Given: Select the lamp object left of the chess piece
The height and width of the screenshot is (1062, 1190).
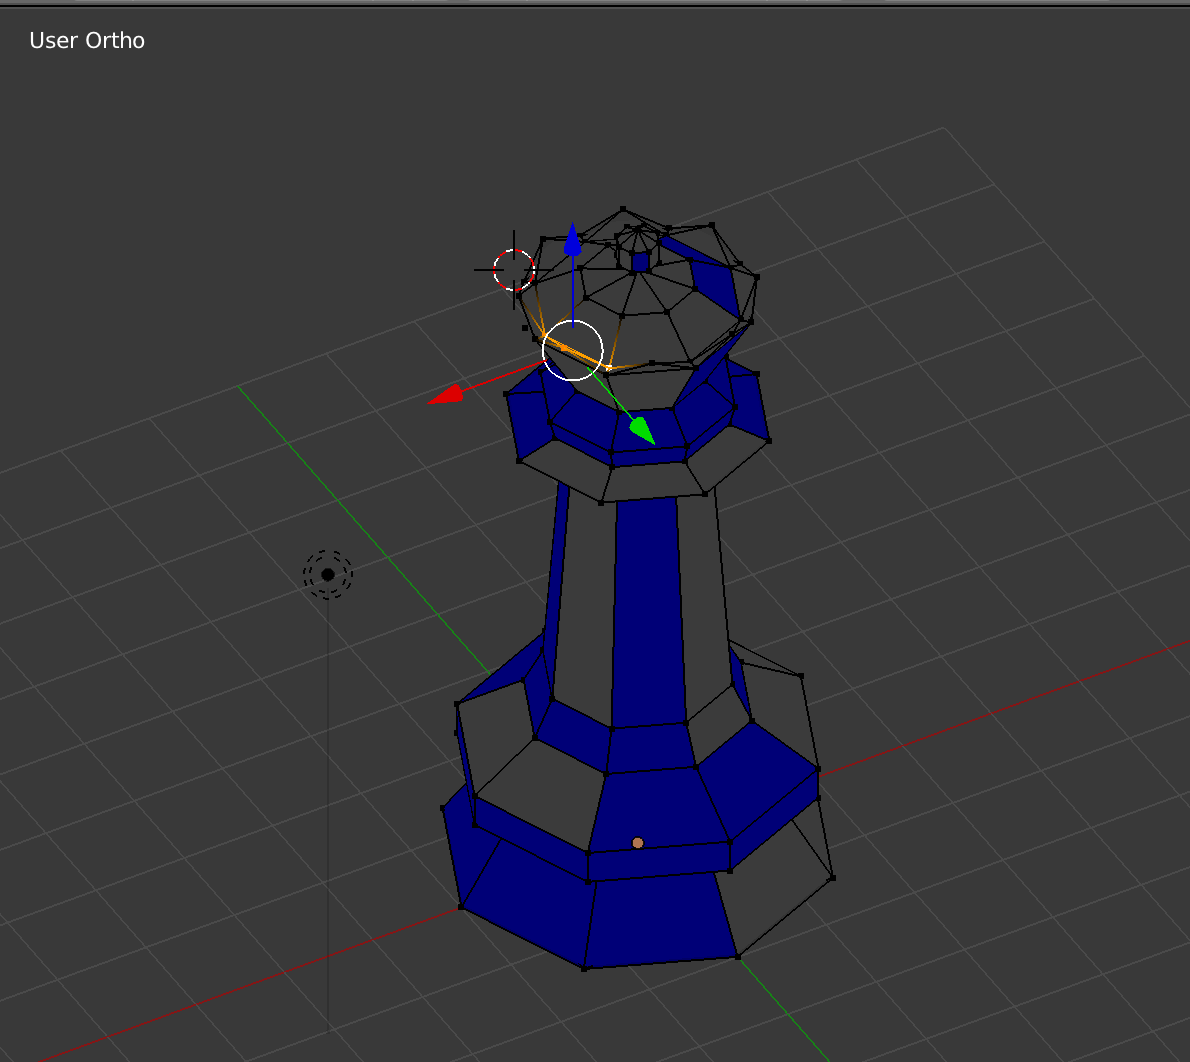Looking at the screenshot, I should coord(328,573).
